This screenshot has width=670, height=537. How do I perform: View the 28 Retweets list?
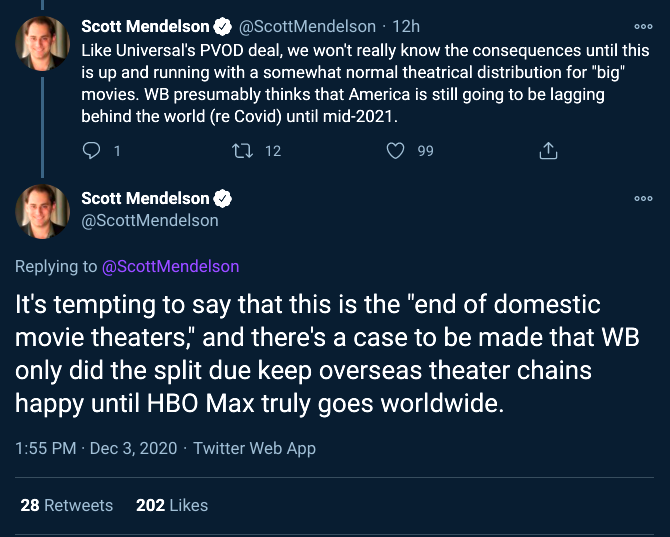pos(67,505)
